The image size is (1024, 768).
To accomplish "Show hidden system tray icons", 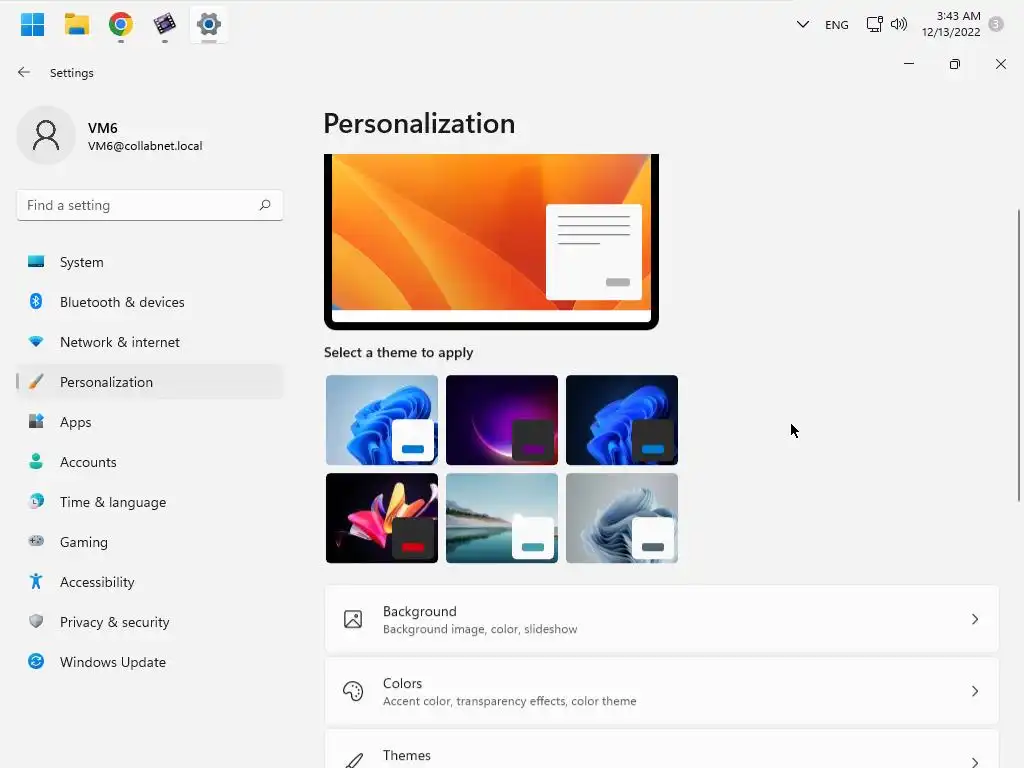I will pos(803,25).
